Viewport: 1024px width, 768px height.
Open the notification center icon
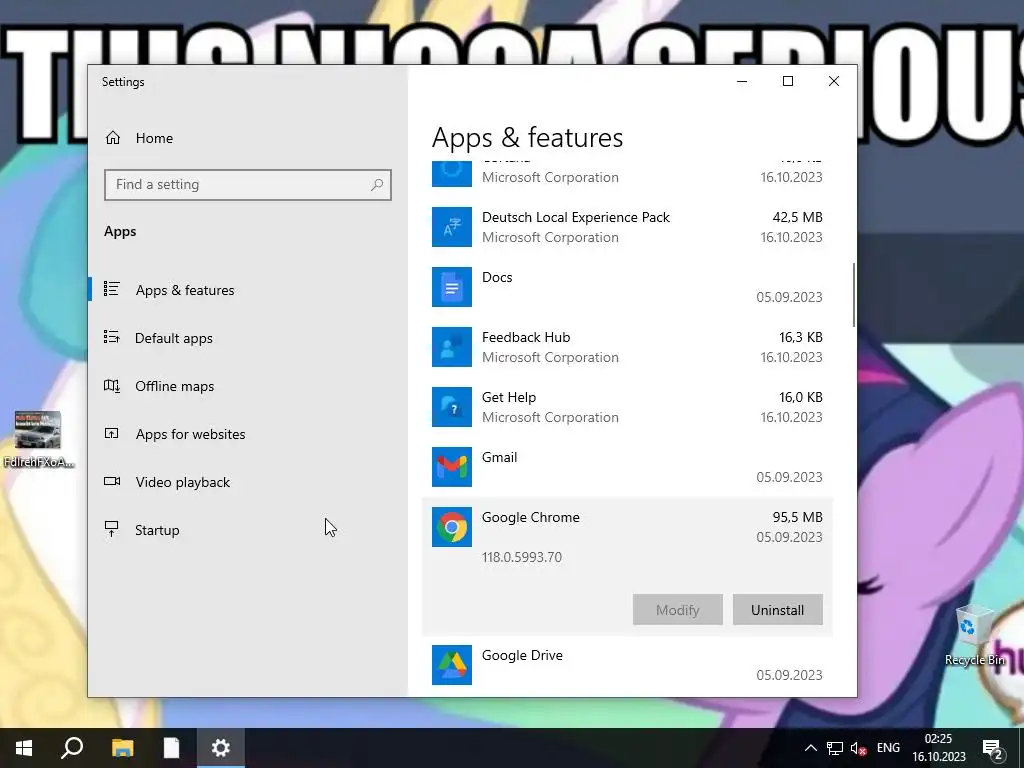(993, 748)
